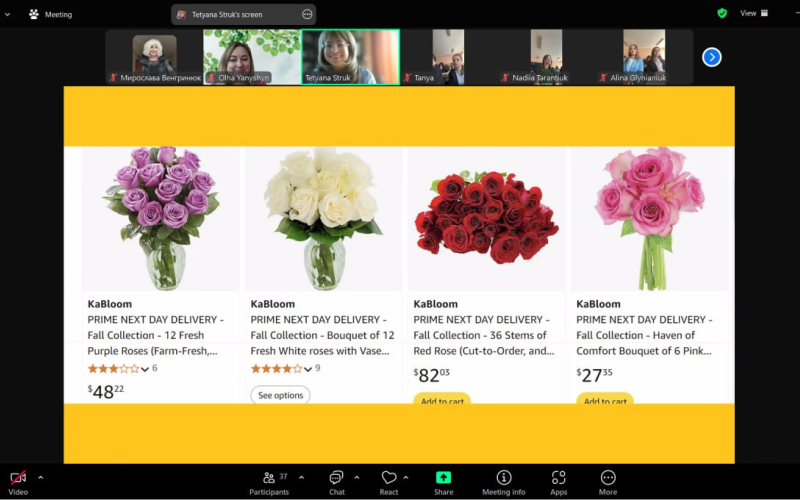Click purple roses product image
Viewport: 800px width, 500px height.
[x=161, y=219]
